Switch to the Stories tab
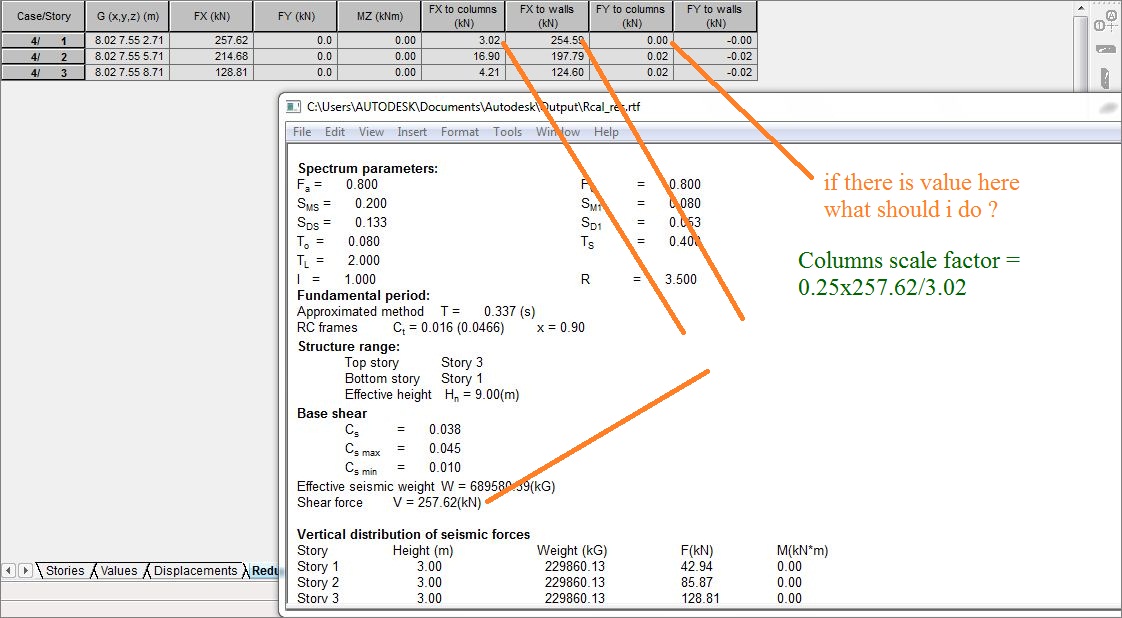 (x=64, y=570)
